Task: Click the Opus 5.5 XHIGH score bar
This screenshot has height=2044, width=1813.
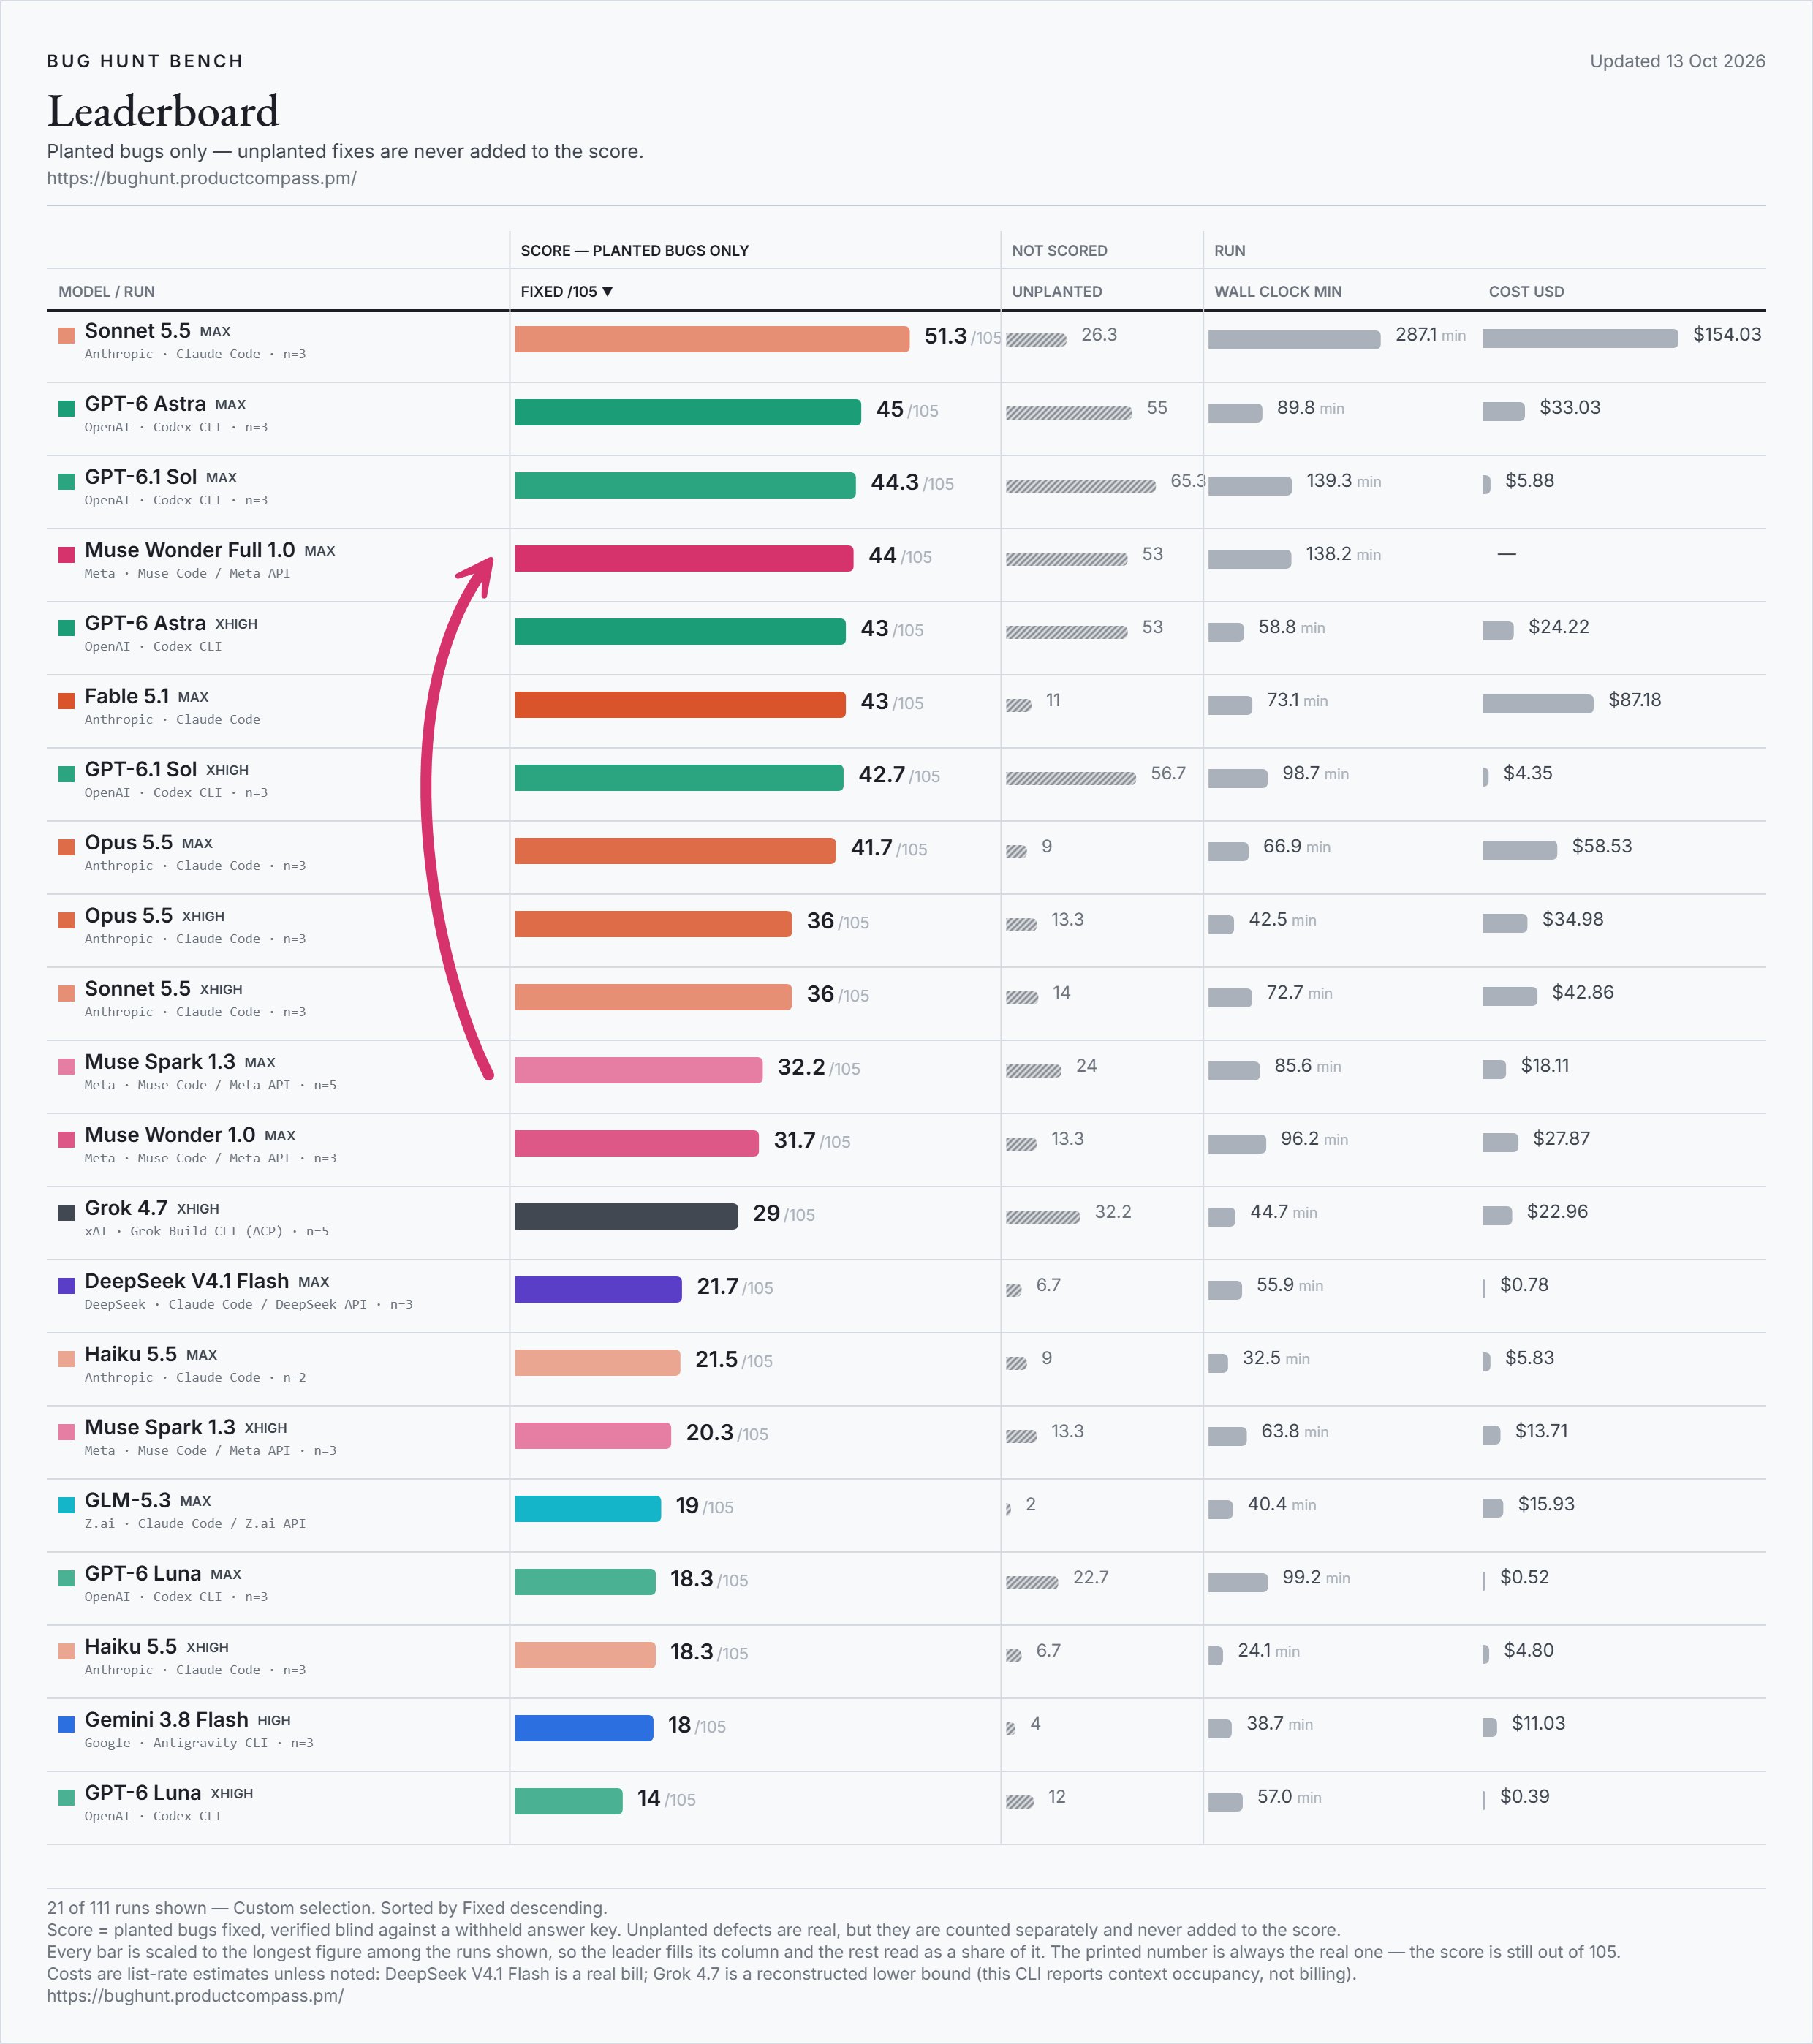Action: point(653,924)
